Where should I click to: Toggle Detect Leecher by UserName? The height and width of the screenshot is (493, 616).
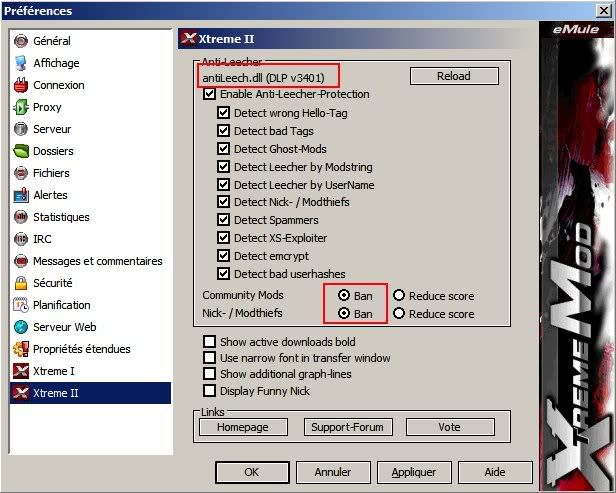click(x=224, y=185)
